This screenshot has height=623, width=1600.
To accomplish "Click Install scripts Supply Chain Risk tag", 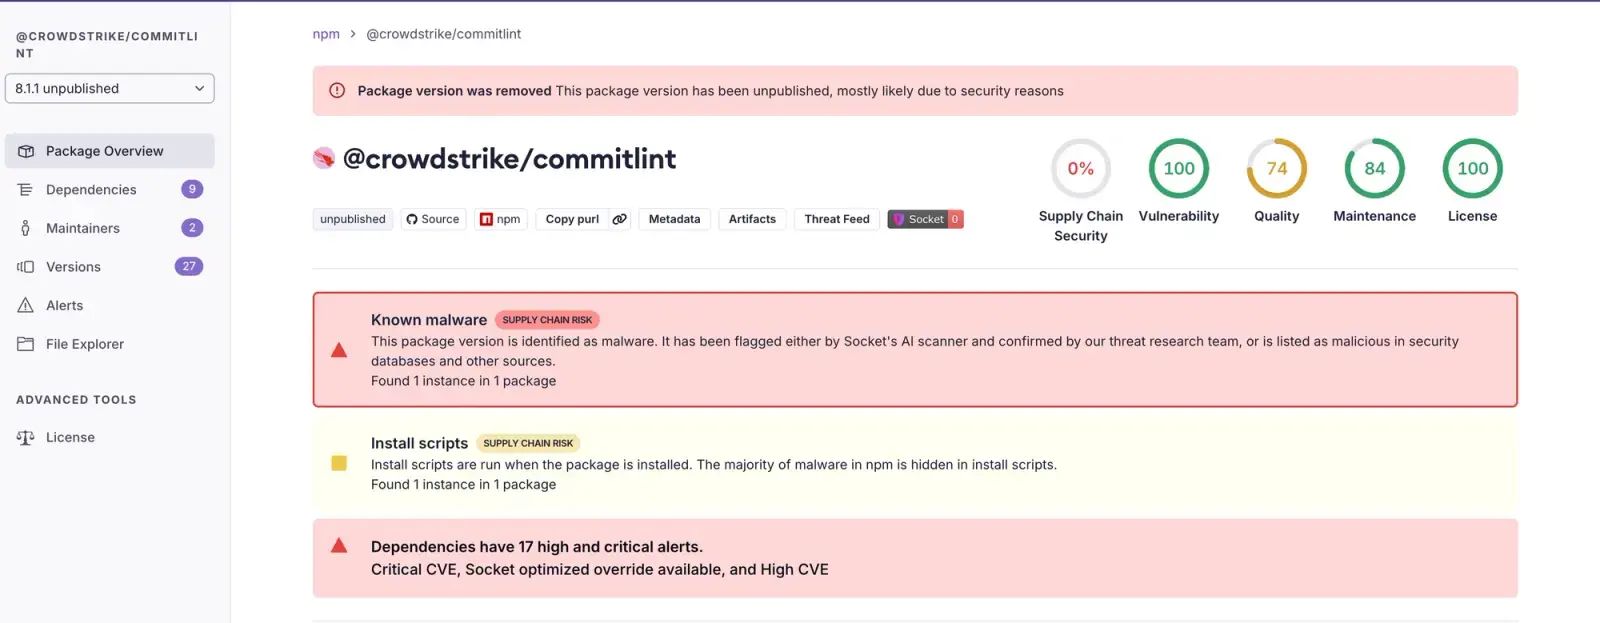I will click(x=528, y=443).
